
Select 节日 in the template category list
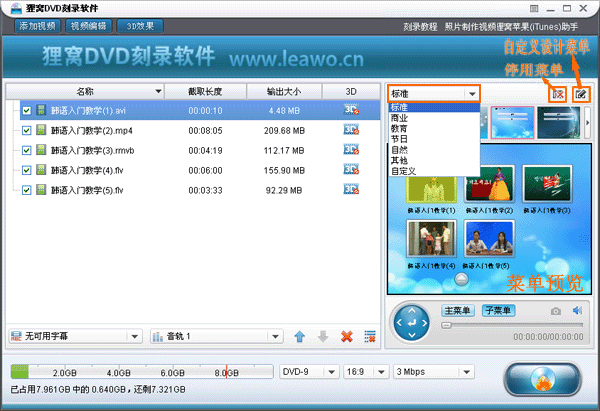click(434, 139)
